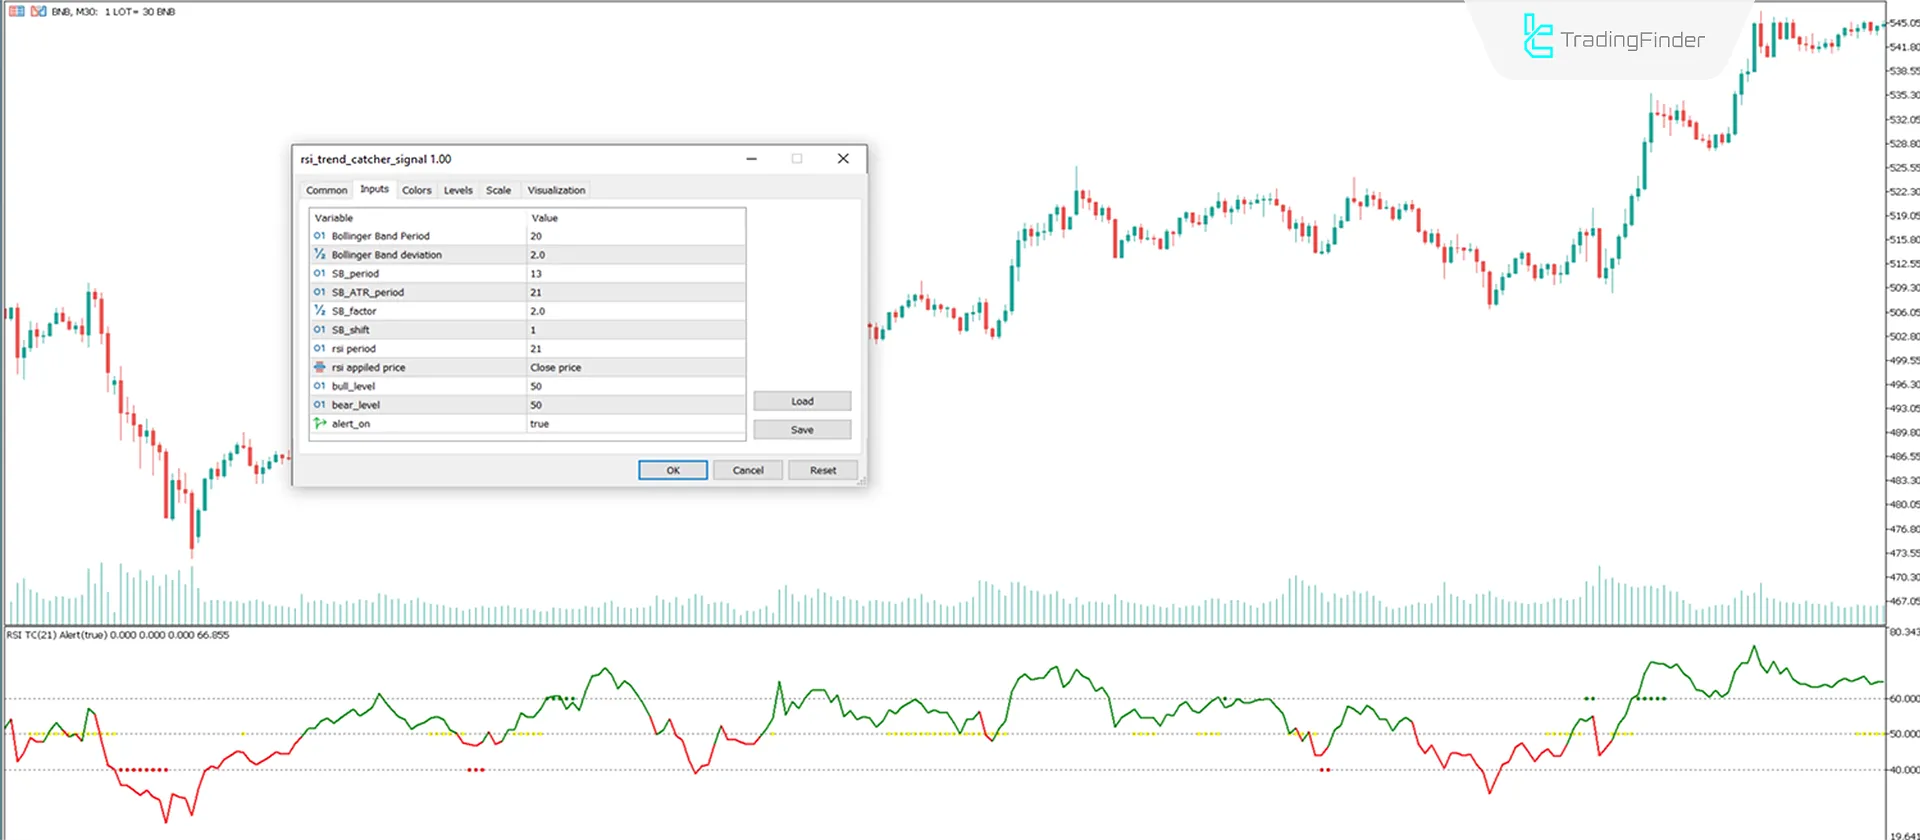Click the alert_on boolean arrow icon
Screen dimensions: 1920x840
click(320, 424)
